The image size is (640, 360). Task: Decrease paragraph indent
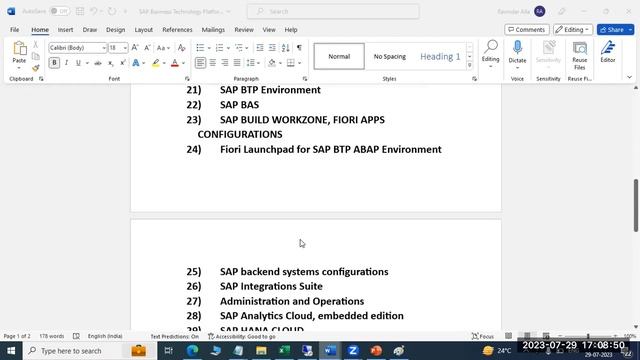260,48
